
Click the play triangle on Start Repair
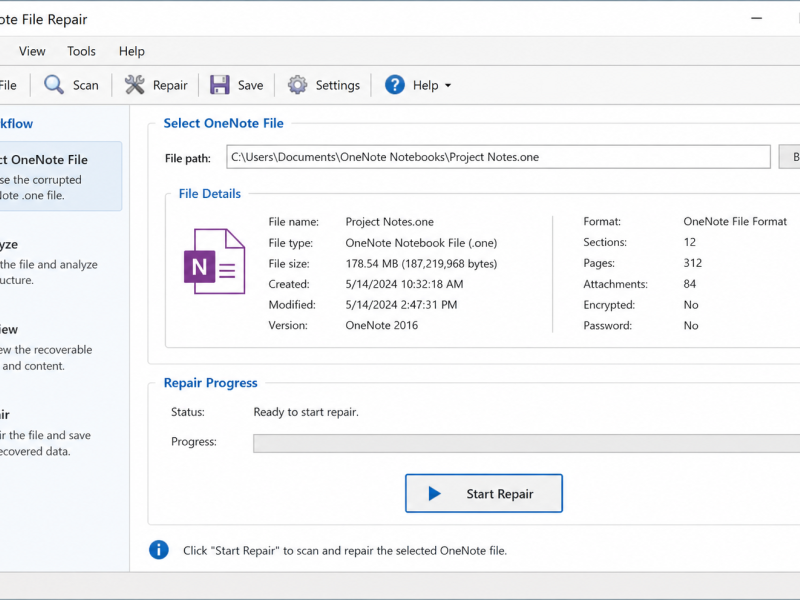coord(434,493)
